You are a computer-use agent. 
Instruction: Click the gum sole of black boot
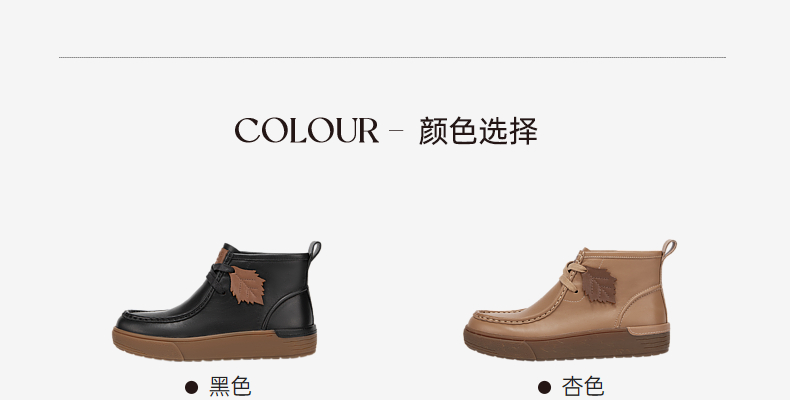(214, 345)
